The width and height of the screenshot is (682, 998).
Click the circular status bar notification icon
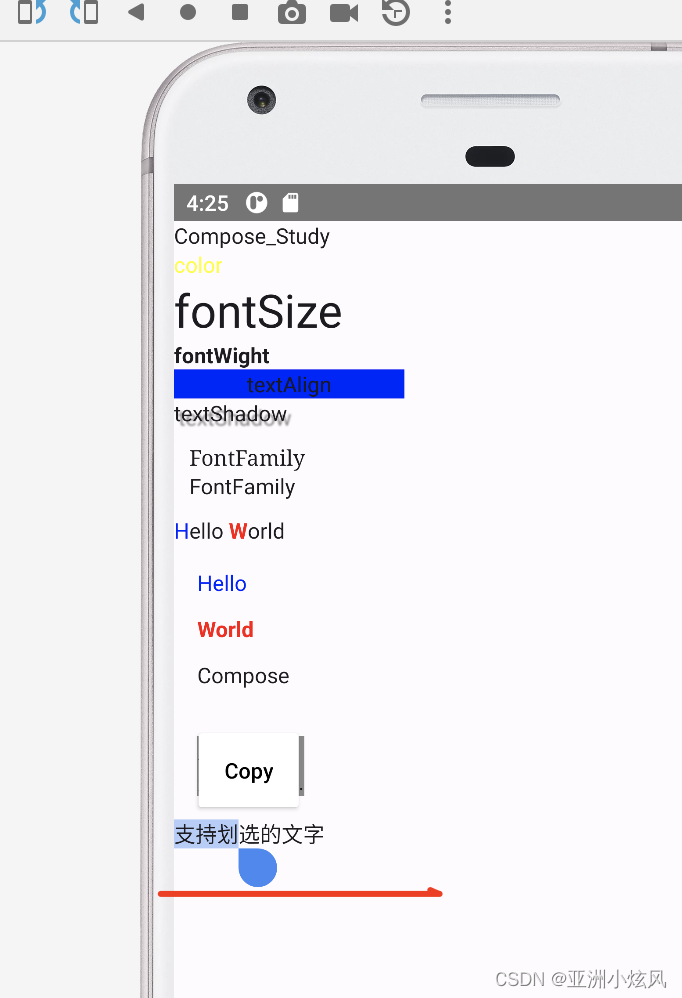coord(256,203)
